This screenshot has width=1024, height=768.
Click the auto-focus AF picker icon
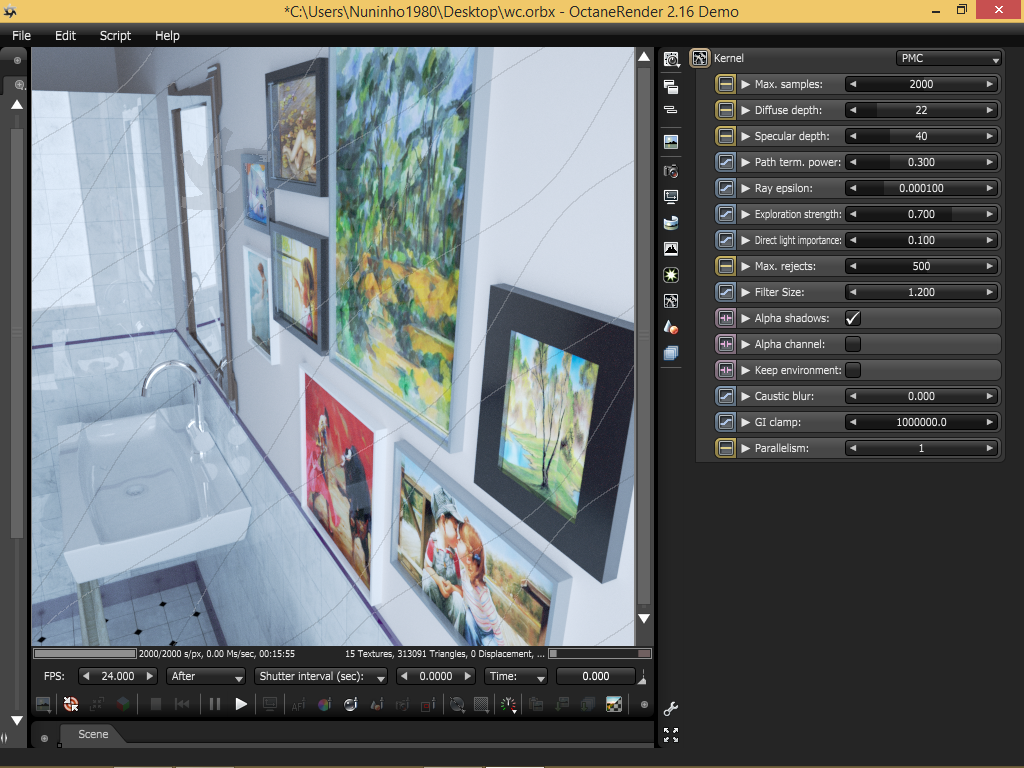(298, 705)
